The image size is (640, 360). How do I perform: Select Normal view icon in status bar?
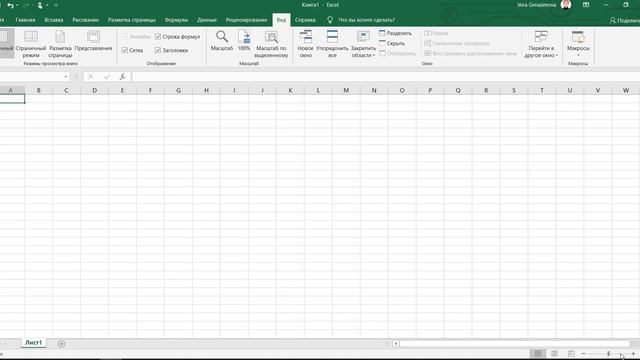pos(538,353)
